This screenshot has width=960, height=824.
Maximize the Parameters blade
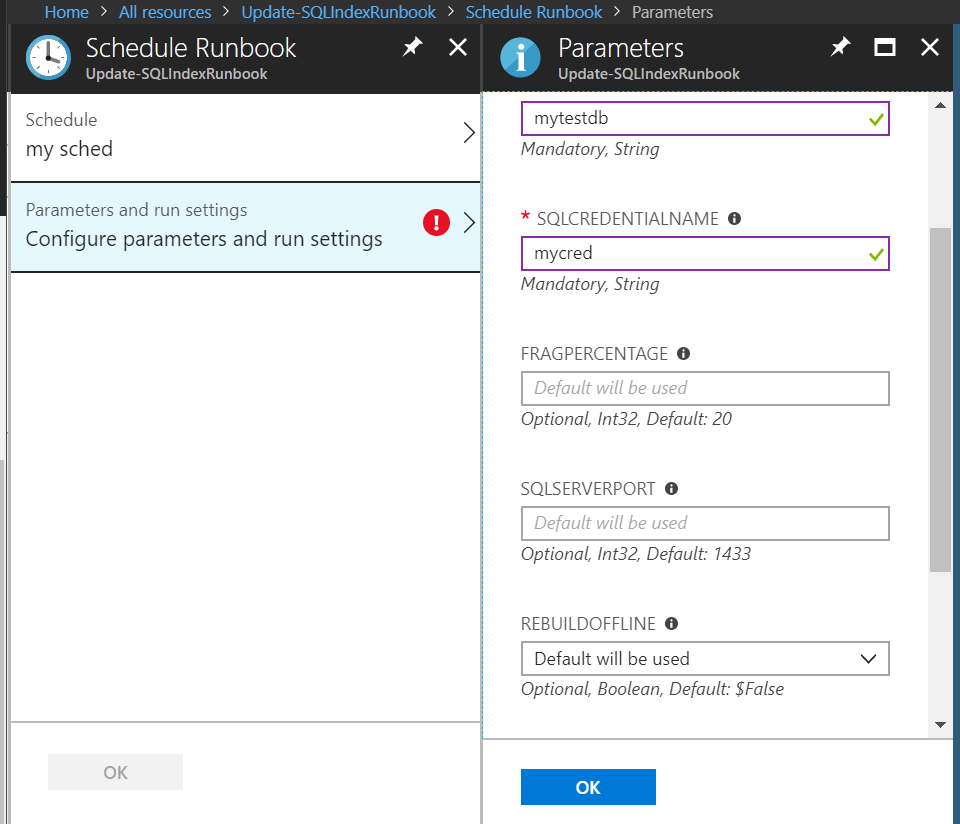coord(885,47)
